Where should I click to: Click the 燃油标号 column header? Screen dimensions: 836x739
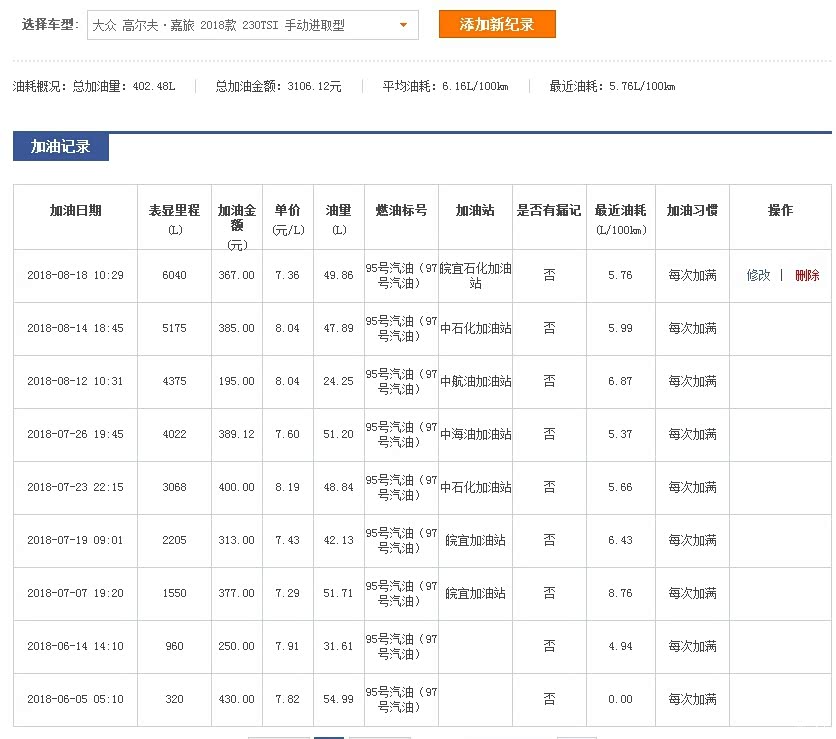click(x=401, y=211)
